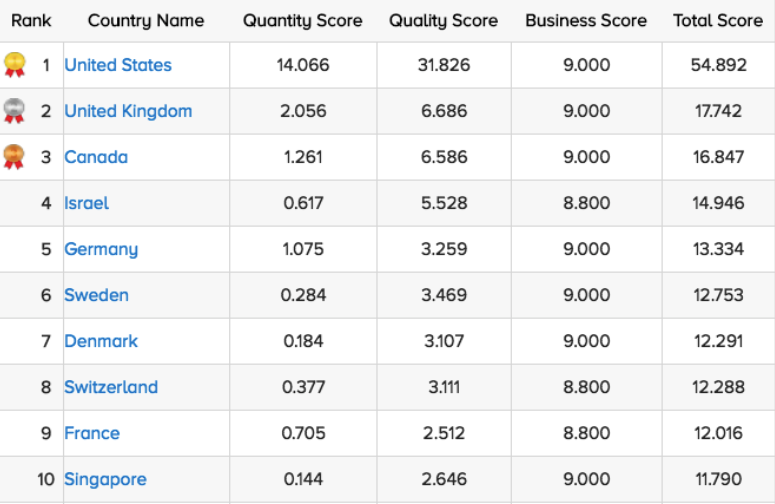
Task: Follow the Canada link
Action: [96, 157]
